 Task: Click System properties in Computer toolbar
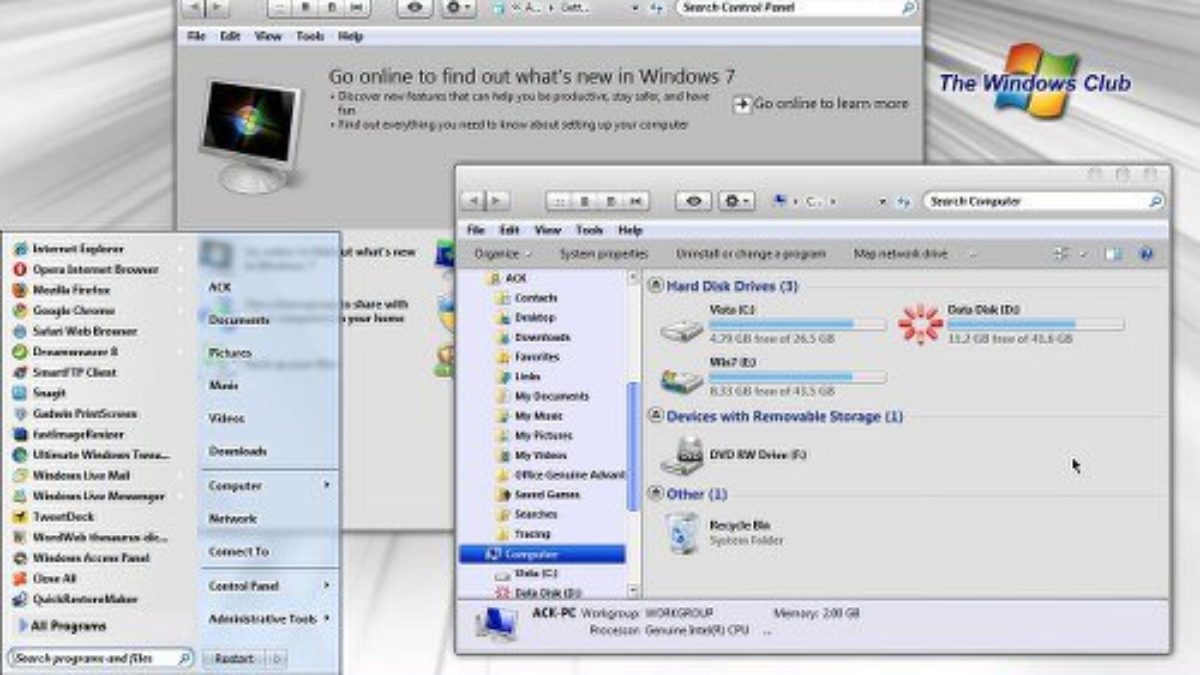(x=604, y=254)
